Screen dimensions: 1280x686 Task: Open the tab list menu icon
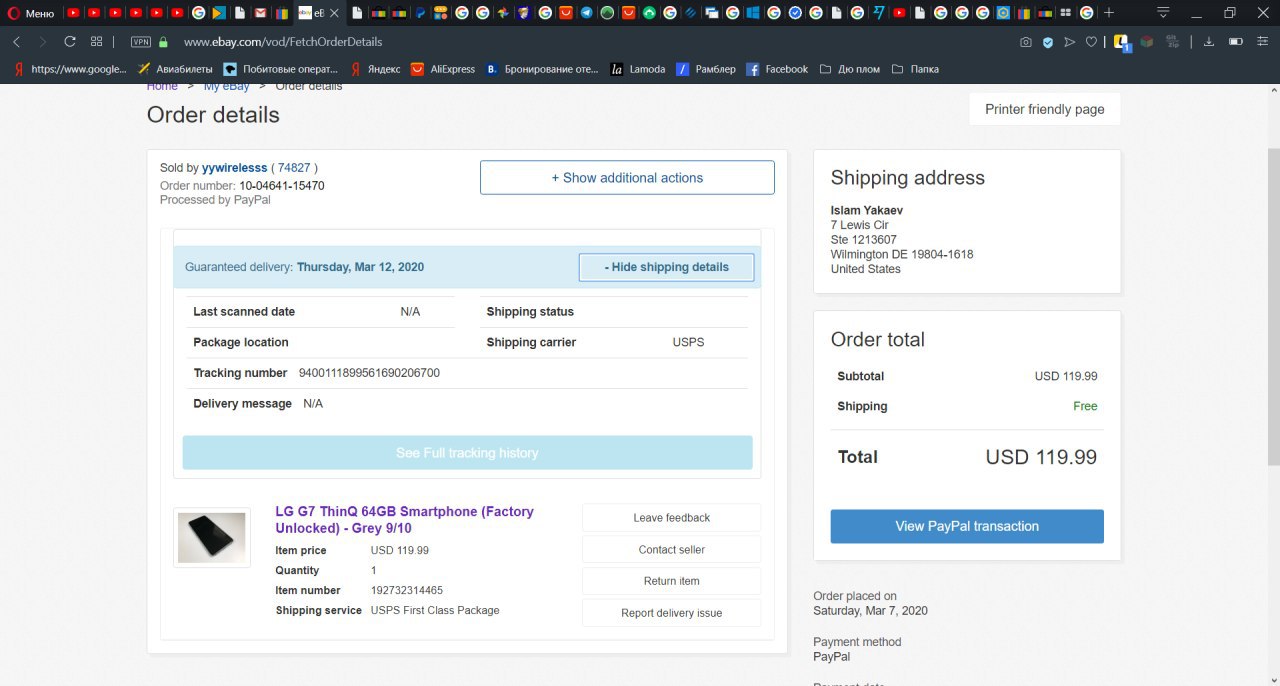(1163, 13)
